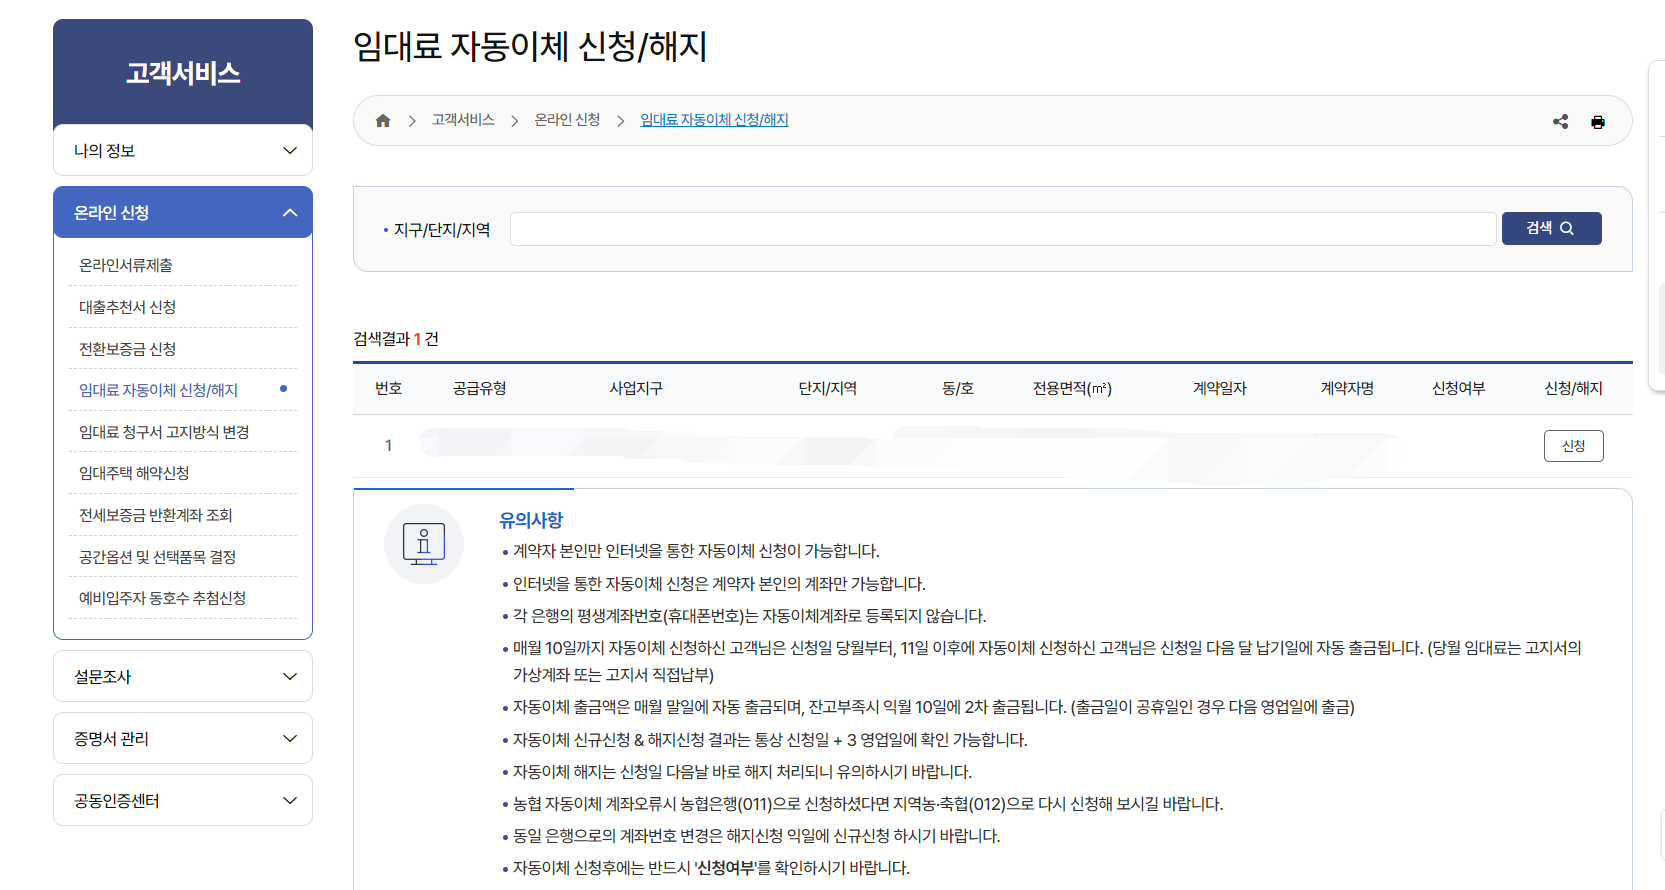
Task: Open 예비입주자 동호수 추첨신청 sidebar item
Action: 162,598
